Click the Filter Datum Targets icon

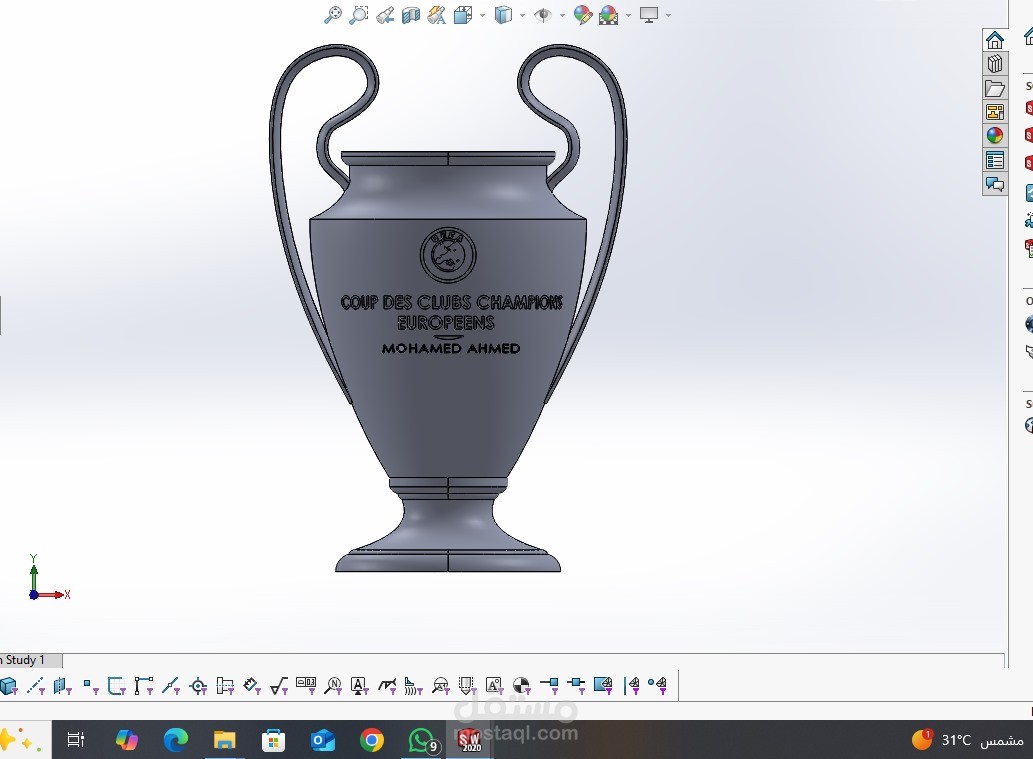pyautogui.click(x=440, y=686)
